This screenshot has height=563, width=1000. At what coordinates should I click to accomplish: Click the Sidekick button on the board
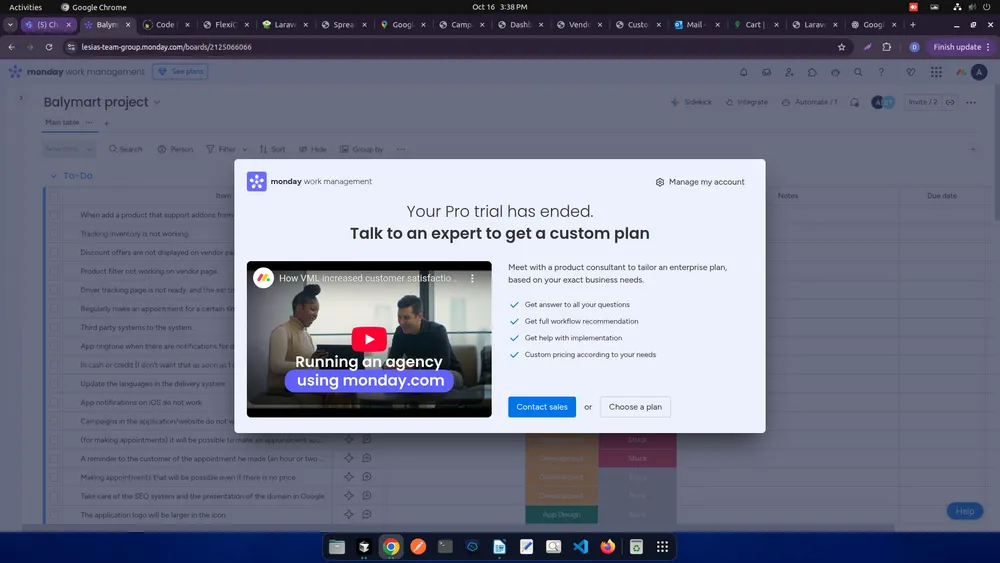coord(691,102)
